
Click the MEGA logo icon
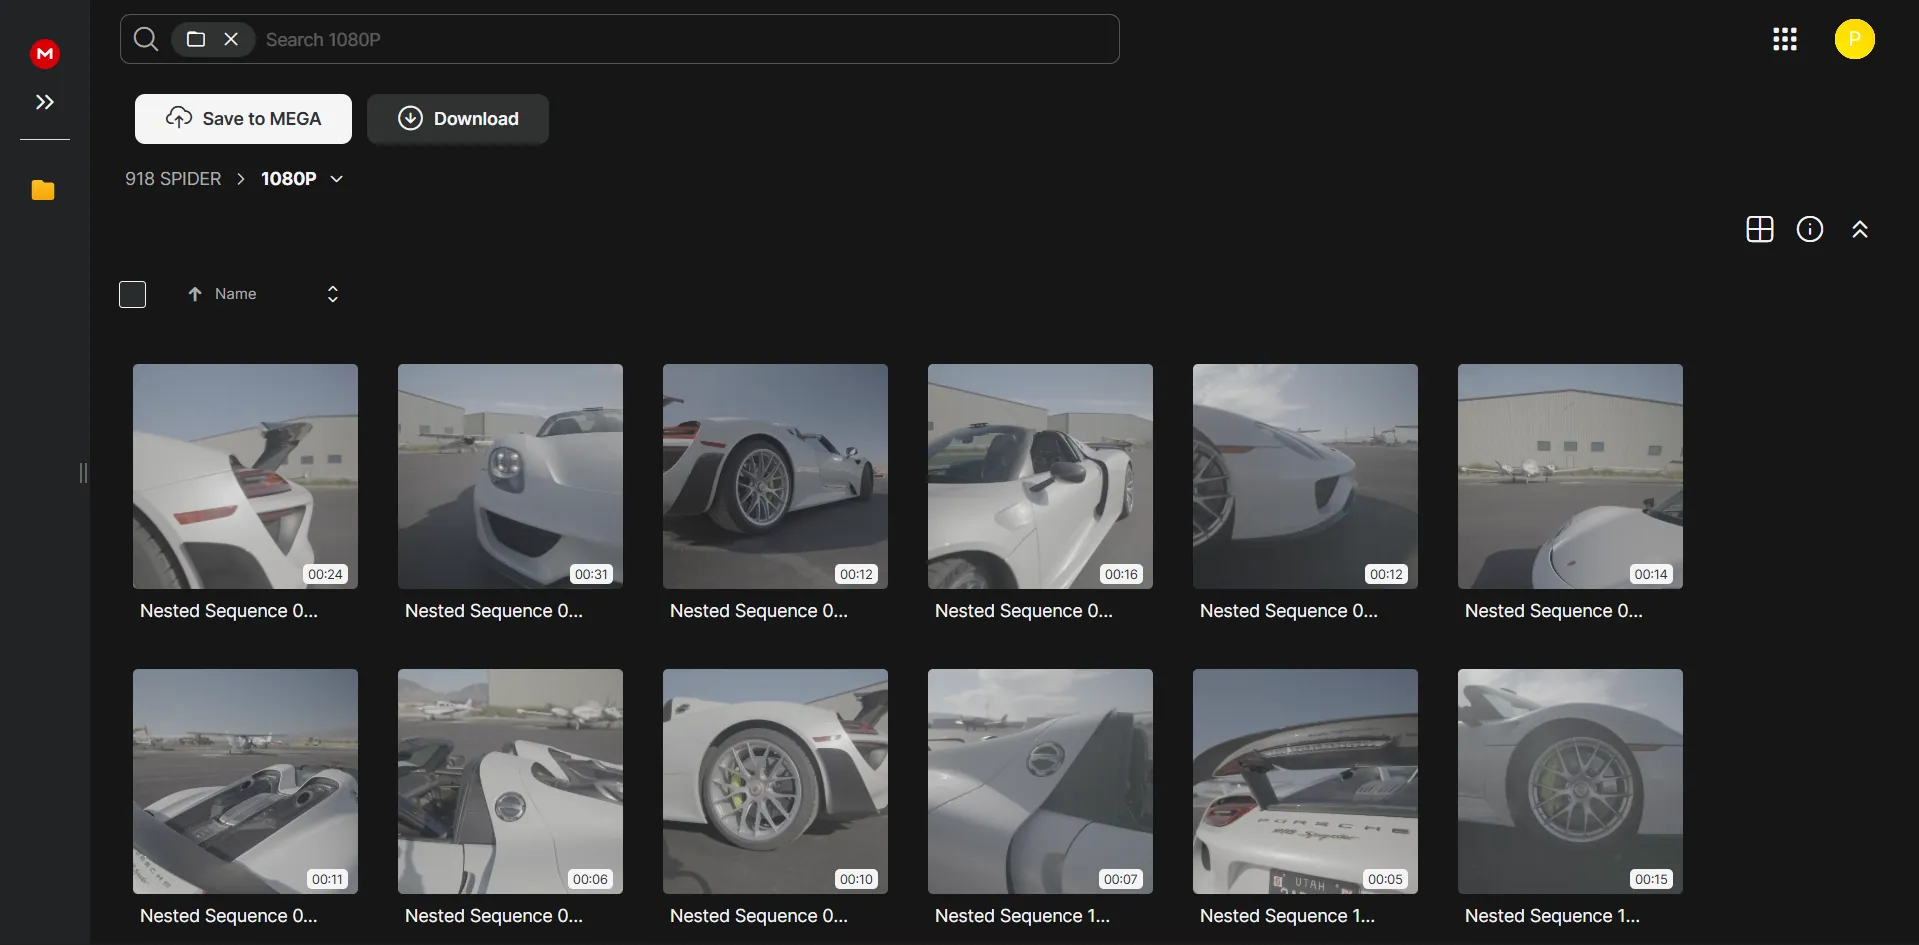point(43,53)
